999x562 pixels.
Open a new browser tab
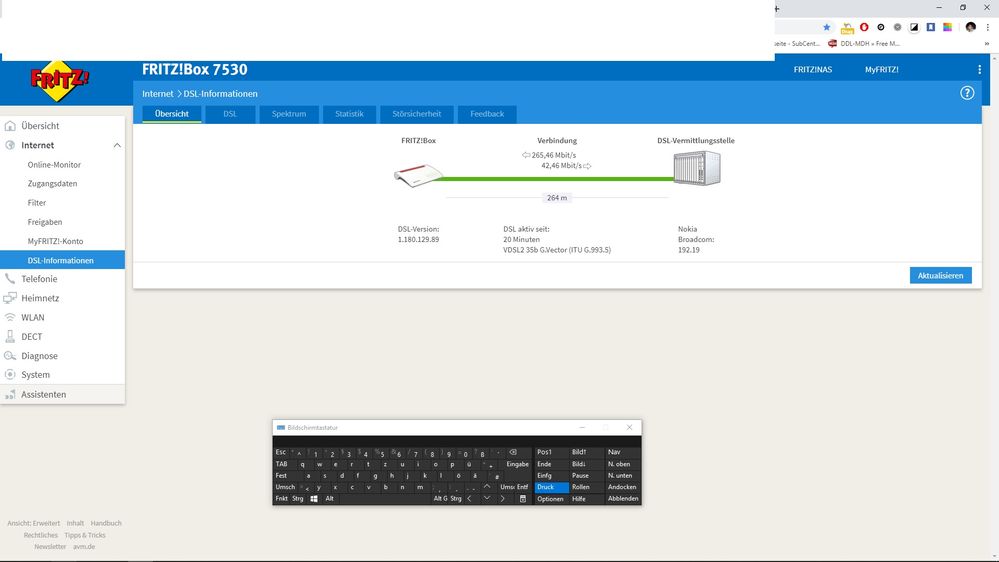point(777,8)
